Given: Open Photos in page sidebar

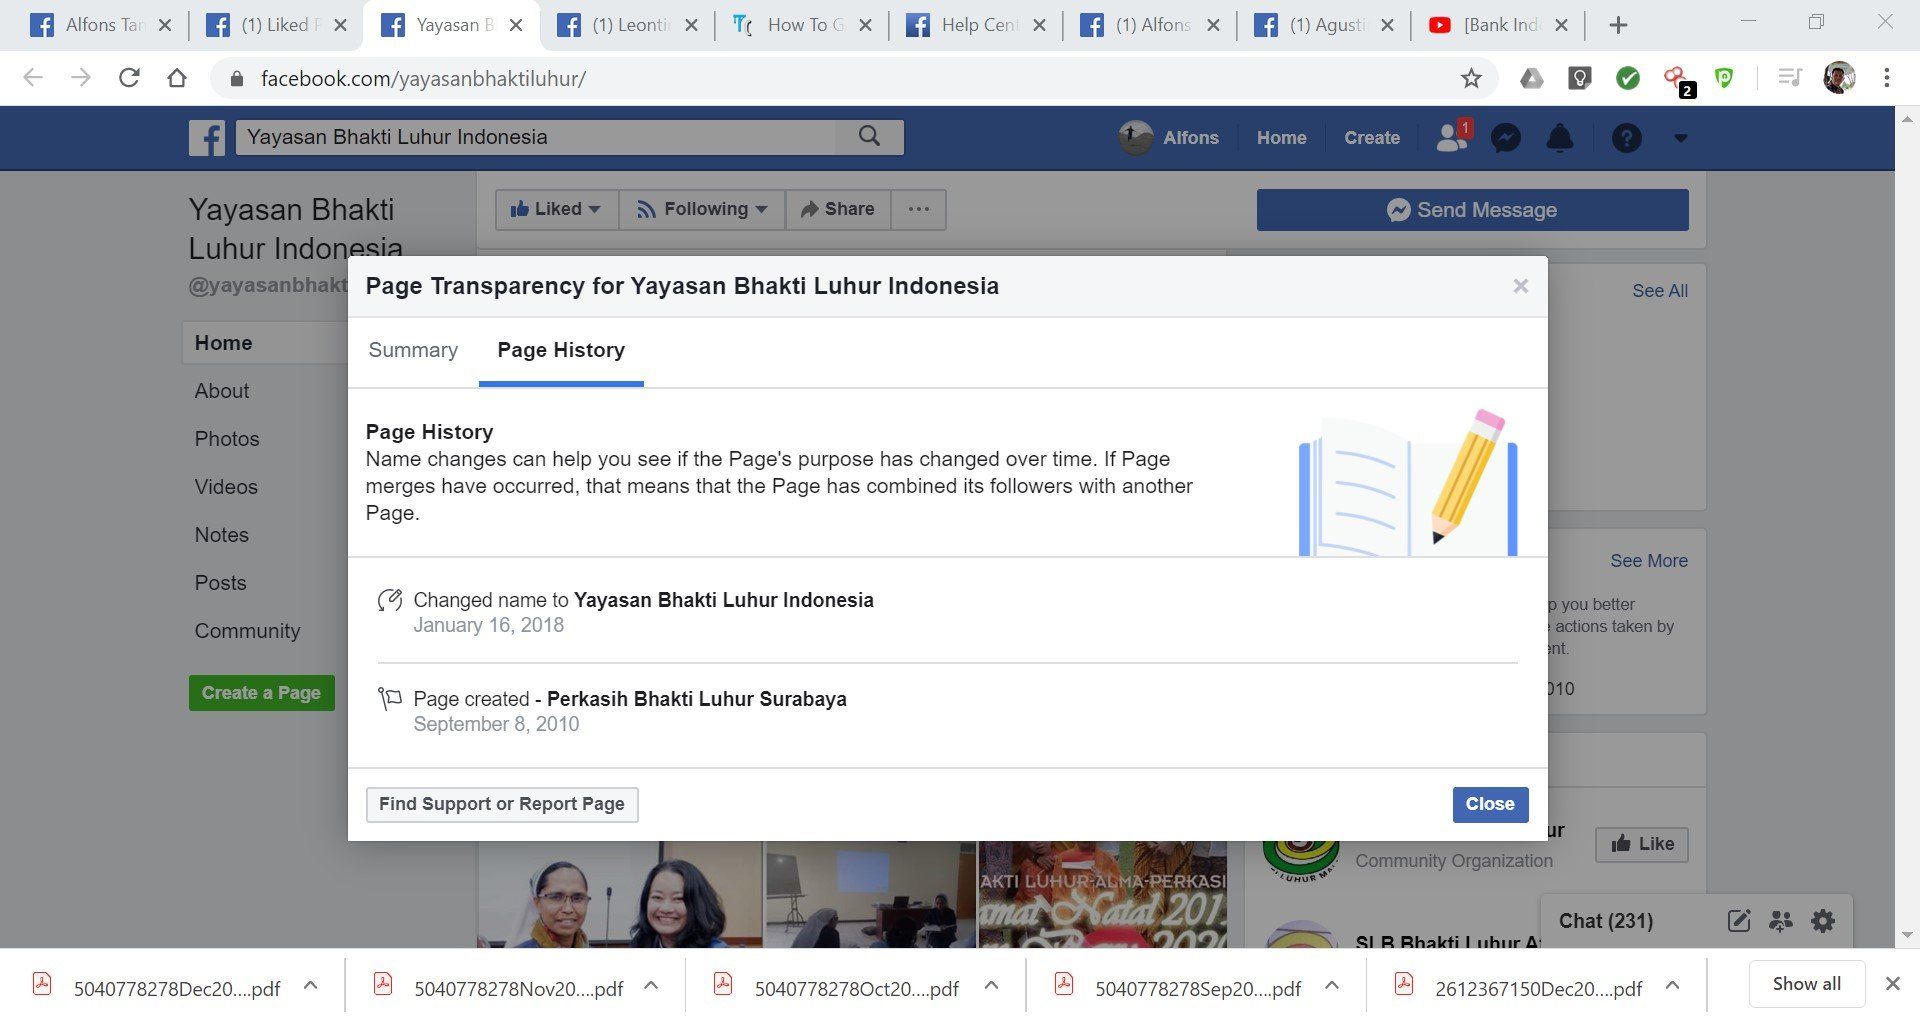Looking at the screenshot, I should coord(227,439).
